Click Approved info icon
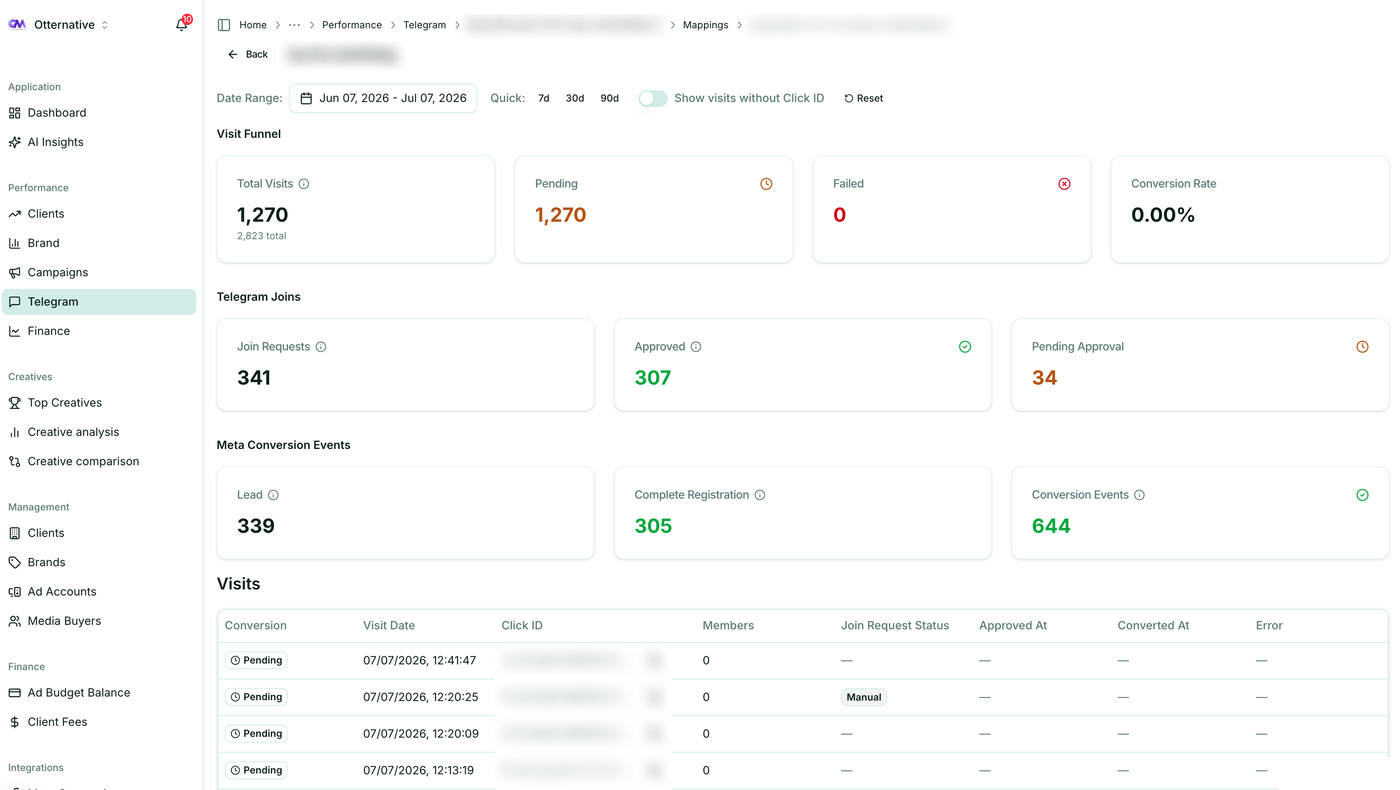This screenshot has width=1400, height=790. pos(696,347)
